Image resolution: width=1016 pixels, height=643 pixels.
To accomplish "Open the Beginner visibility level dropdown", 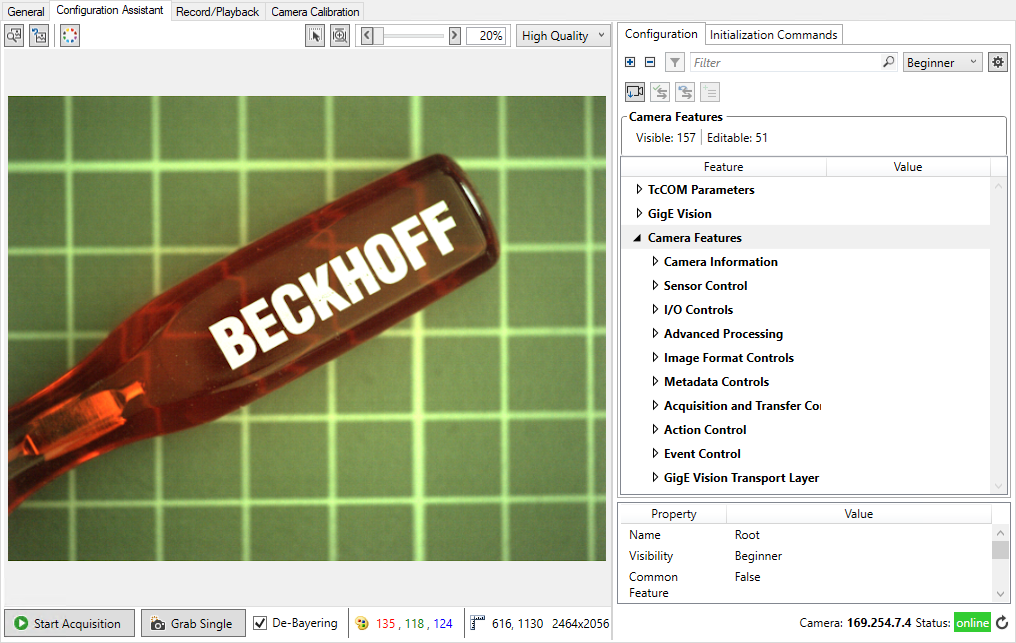I will 942,62.
